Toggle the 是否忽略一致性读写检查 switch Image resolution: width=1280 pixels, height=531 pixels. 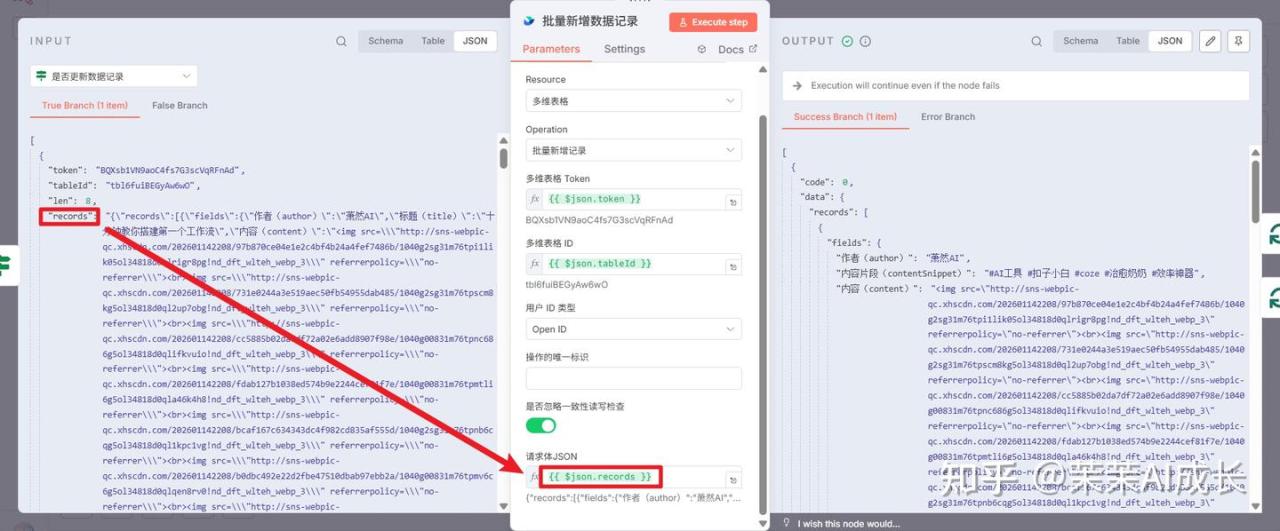(x=541, y=425)
